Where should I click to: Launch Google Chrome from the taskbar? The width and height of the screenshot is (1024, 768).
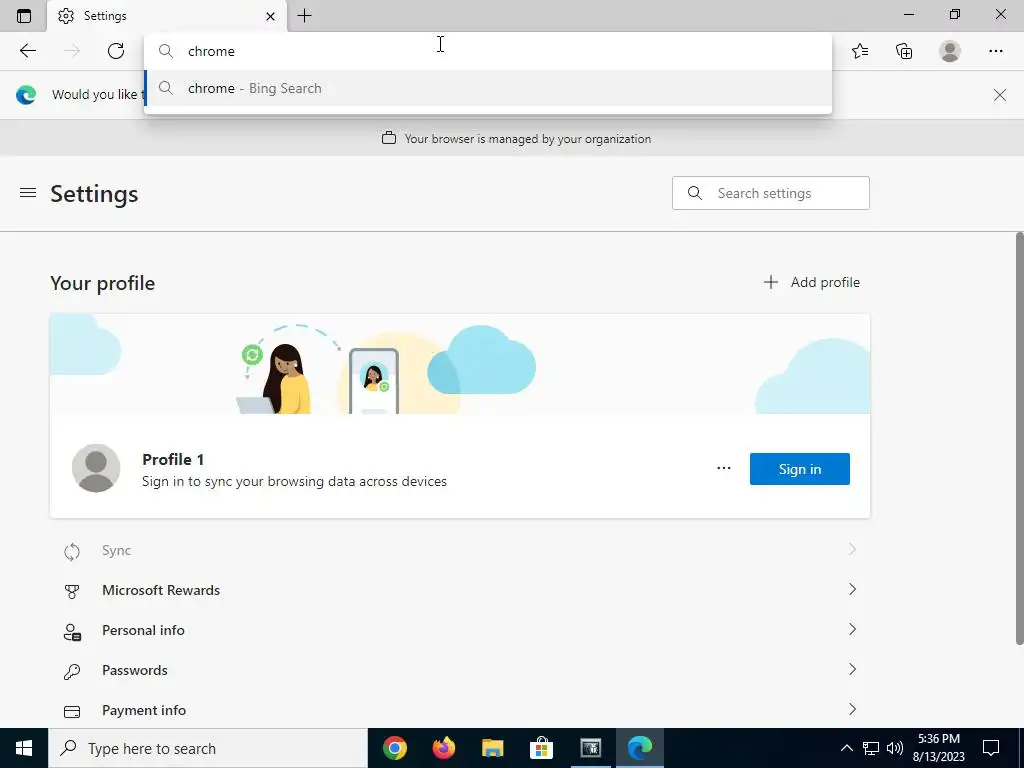pyautogui.click(x=395, y=748)
